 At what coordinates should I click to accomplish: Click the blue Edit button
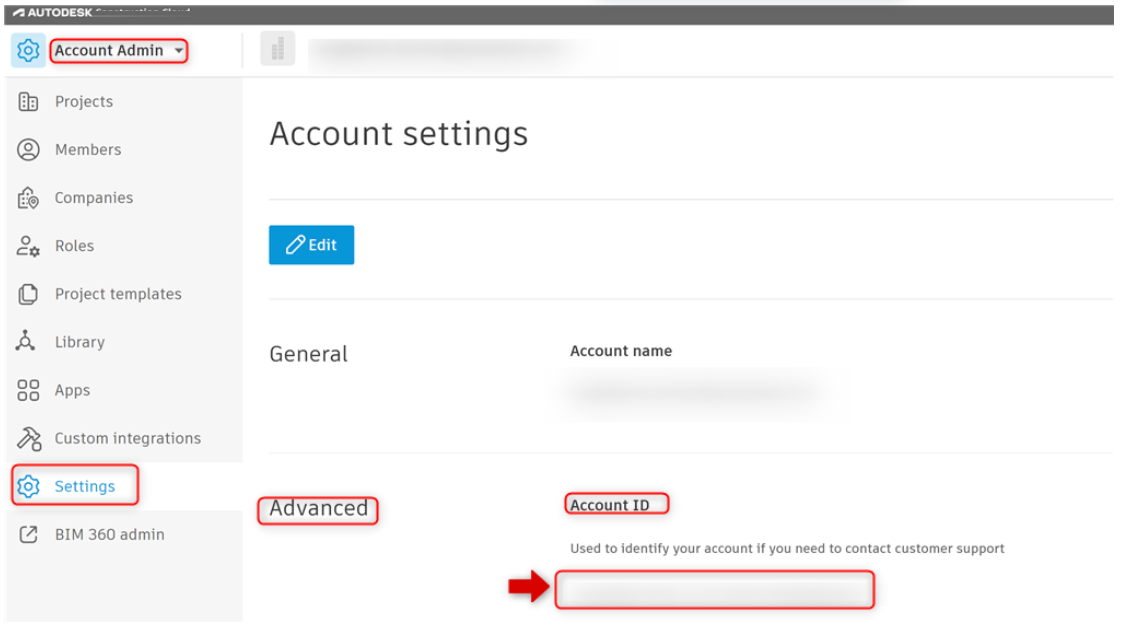pyautogui.click(x=311, y=244)
